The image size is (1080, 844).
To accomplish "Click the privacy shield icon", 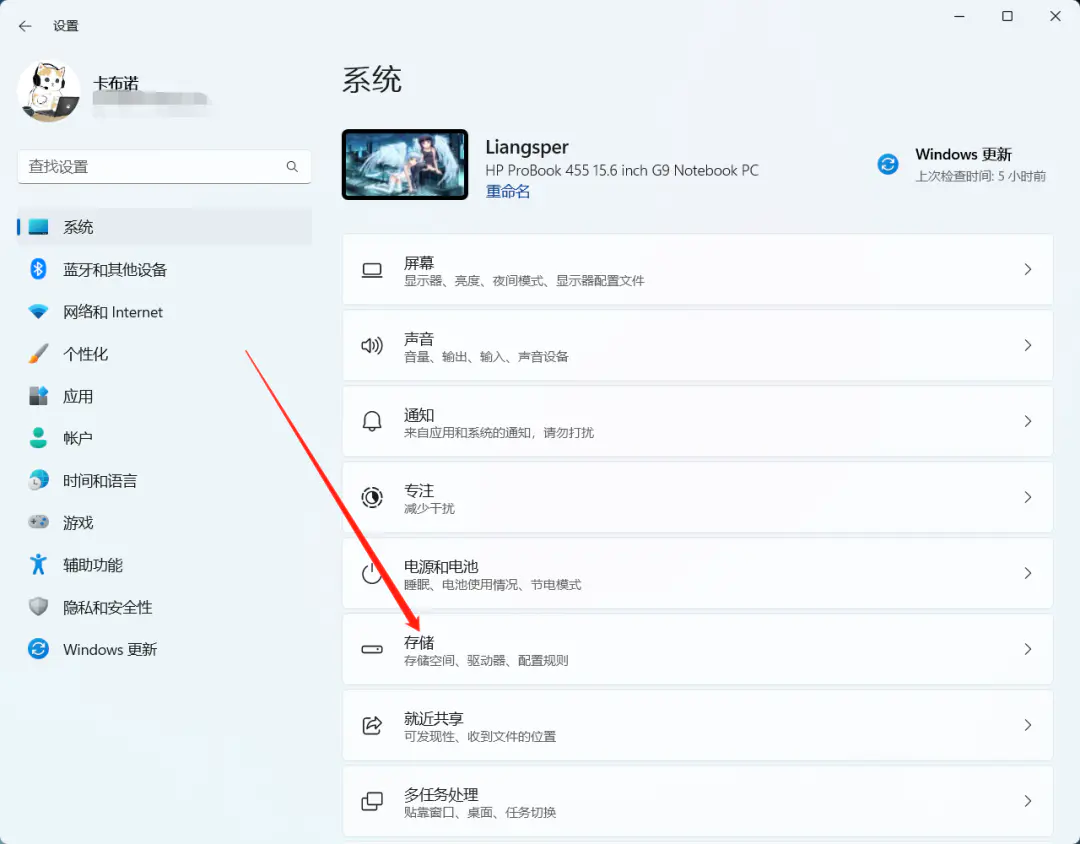I will (x=38, y=607).
